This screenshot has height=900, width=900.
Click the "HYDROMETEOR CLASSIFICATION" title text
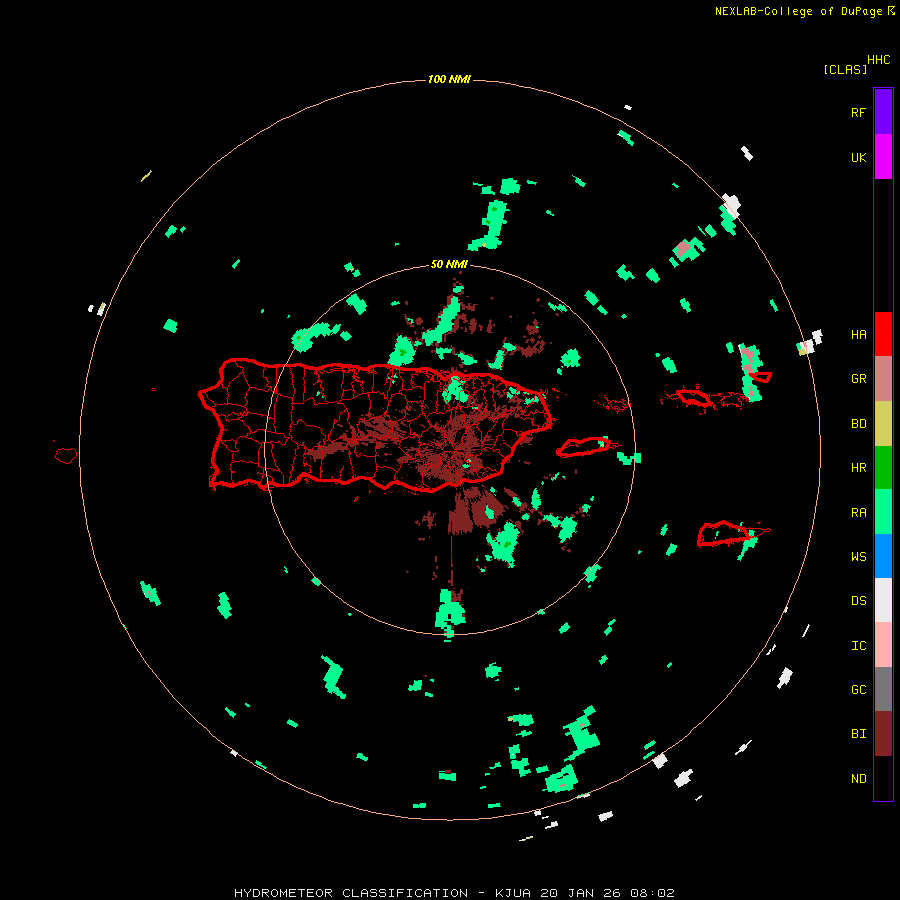[351, 893]
